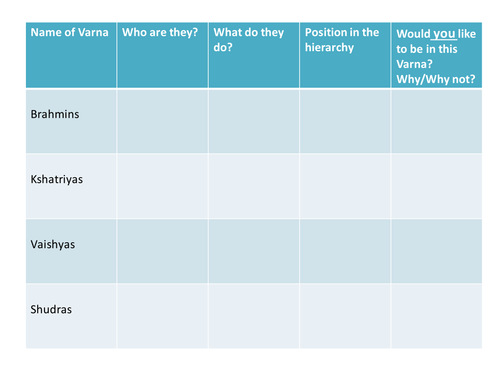
Task: Select the 'Who are they?' header cell
Action: [x=162, y=55]
